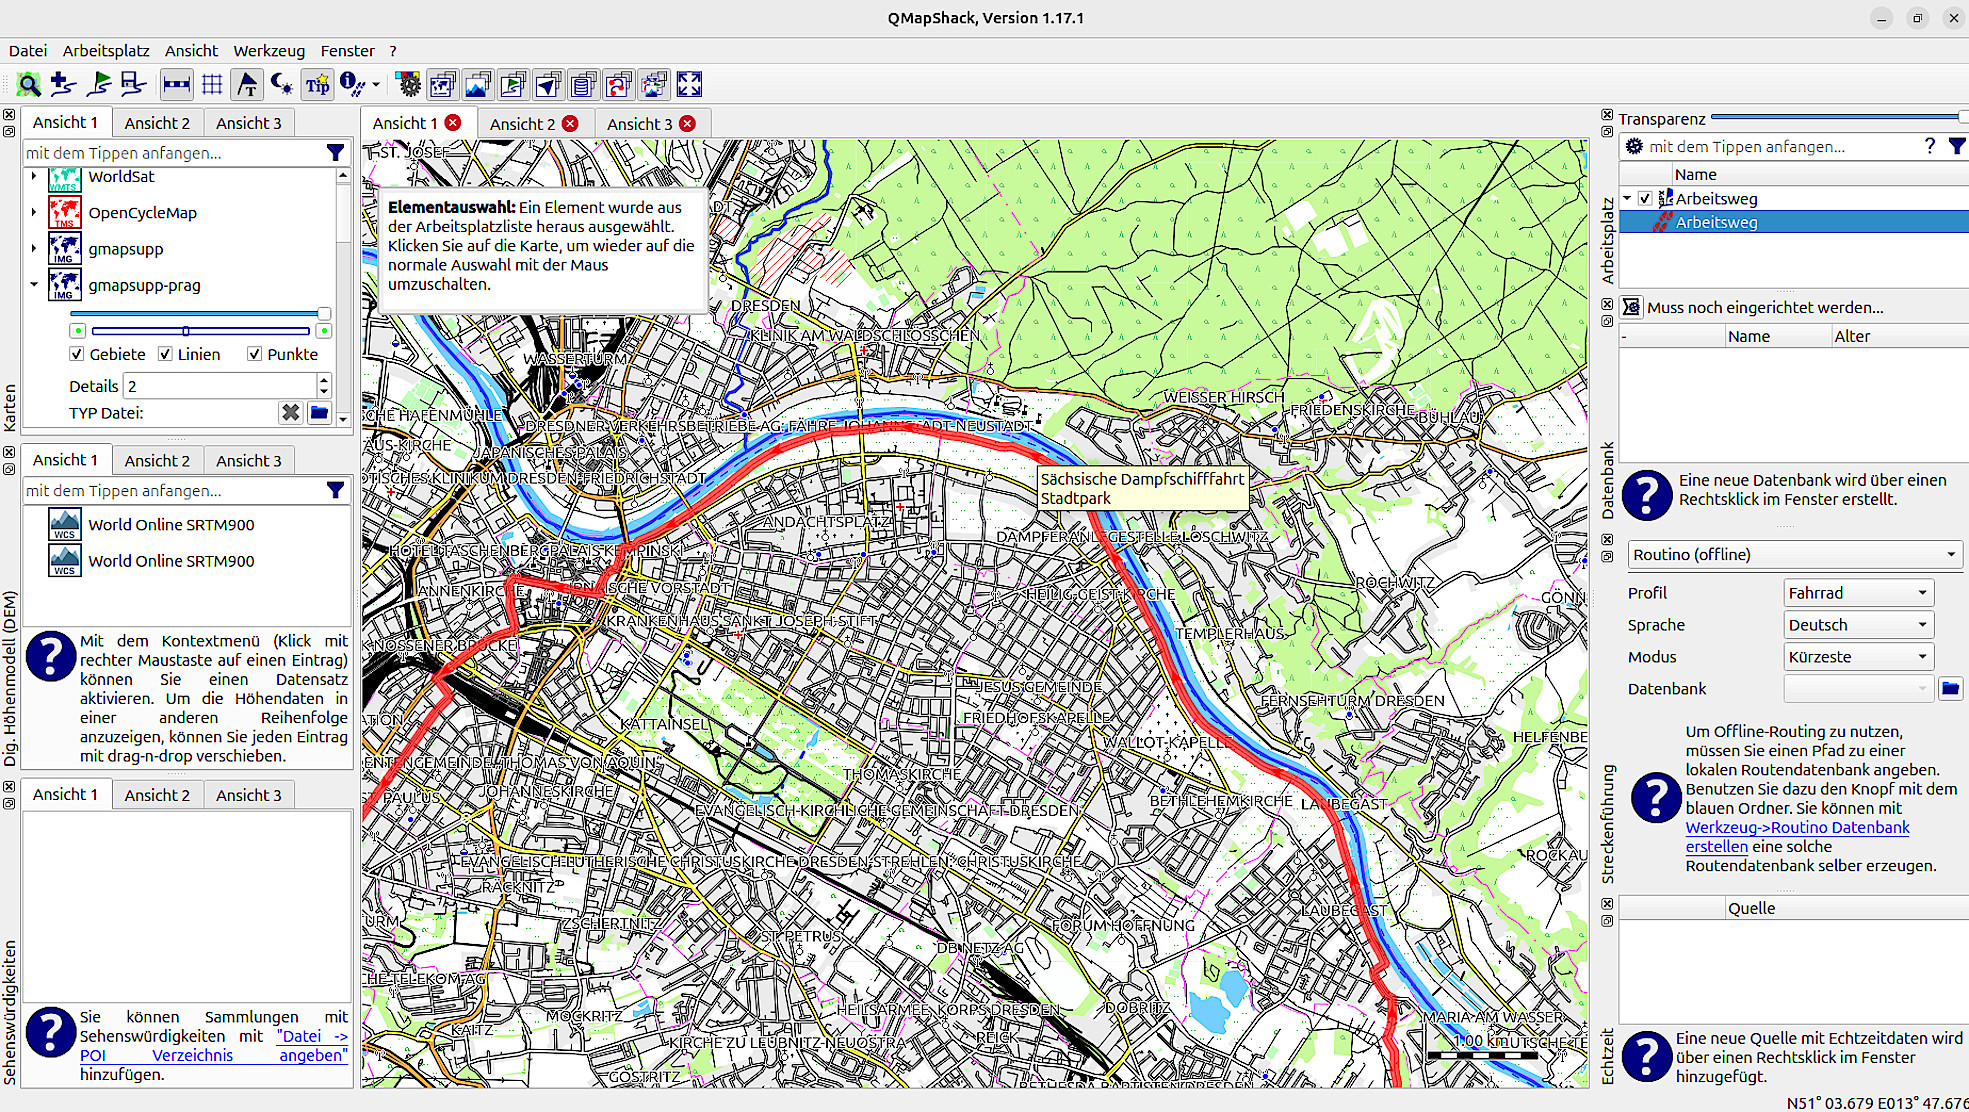Disable the Punkte checkbox
1969x1112 pixels.
point(255,354)
